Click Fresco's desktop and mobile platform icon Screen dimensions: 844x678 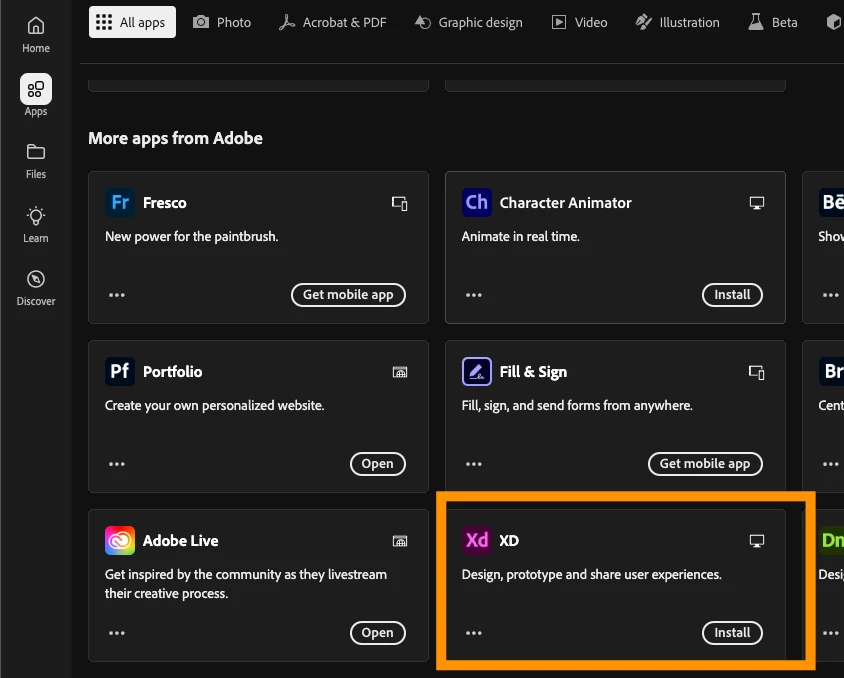click(399, 203)
